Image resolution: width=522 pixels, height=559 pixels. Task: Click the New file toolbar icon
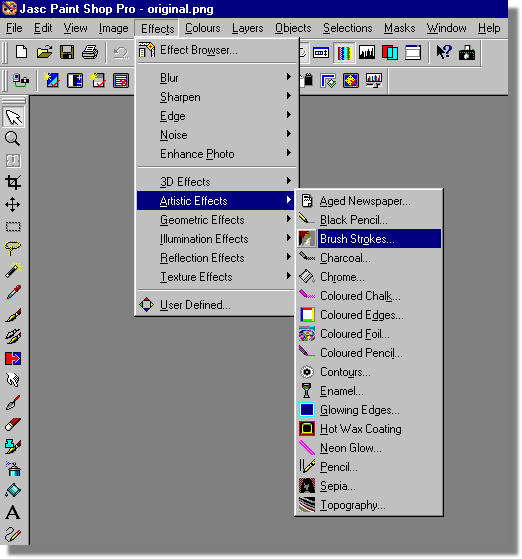(x=21, y=52)
